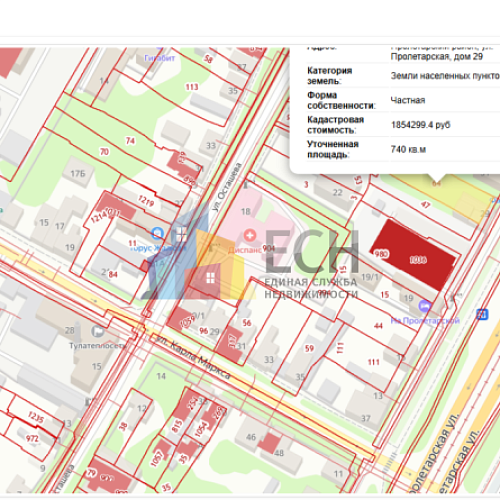
Task: Click the Уточненная площадь field label
Action: [333, 149]
